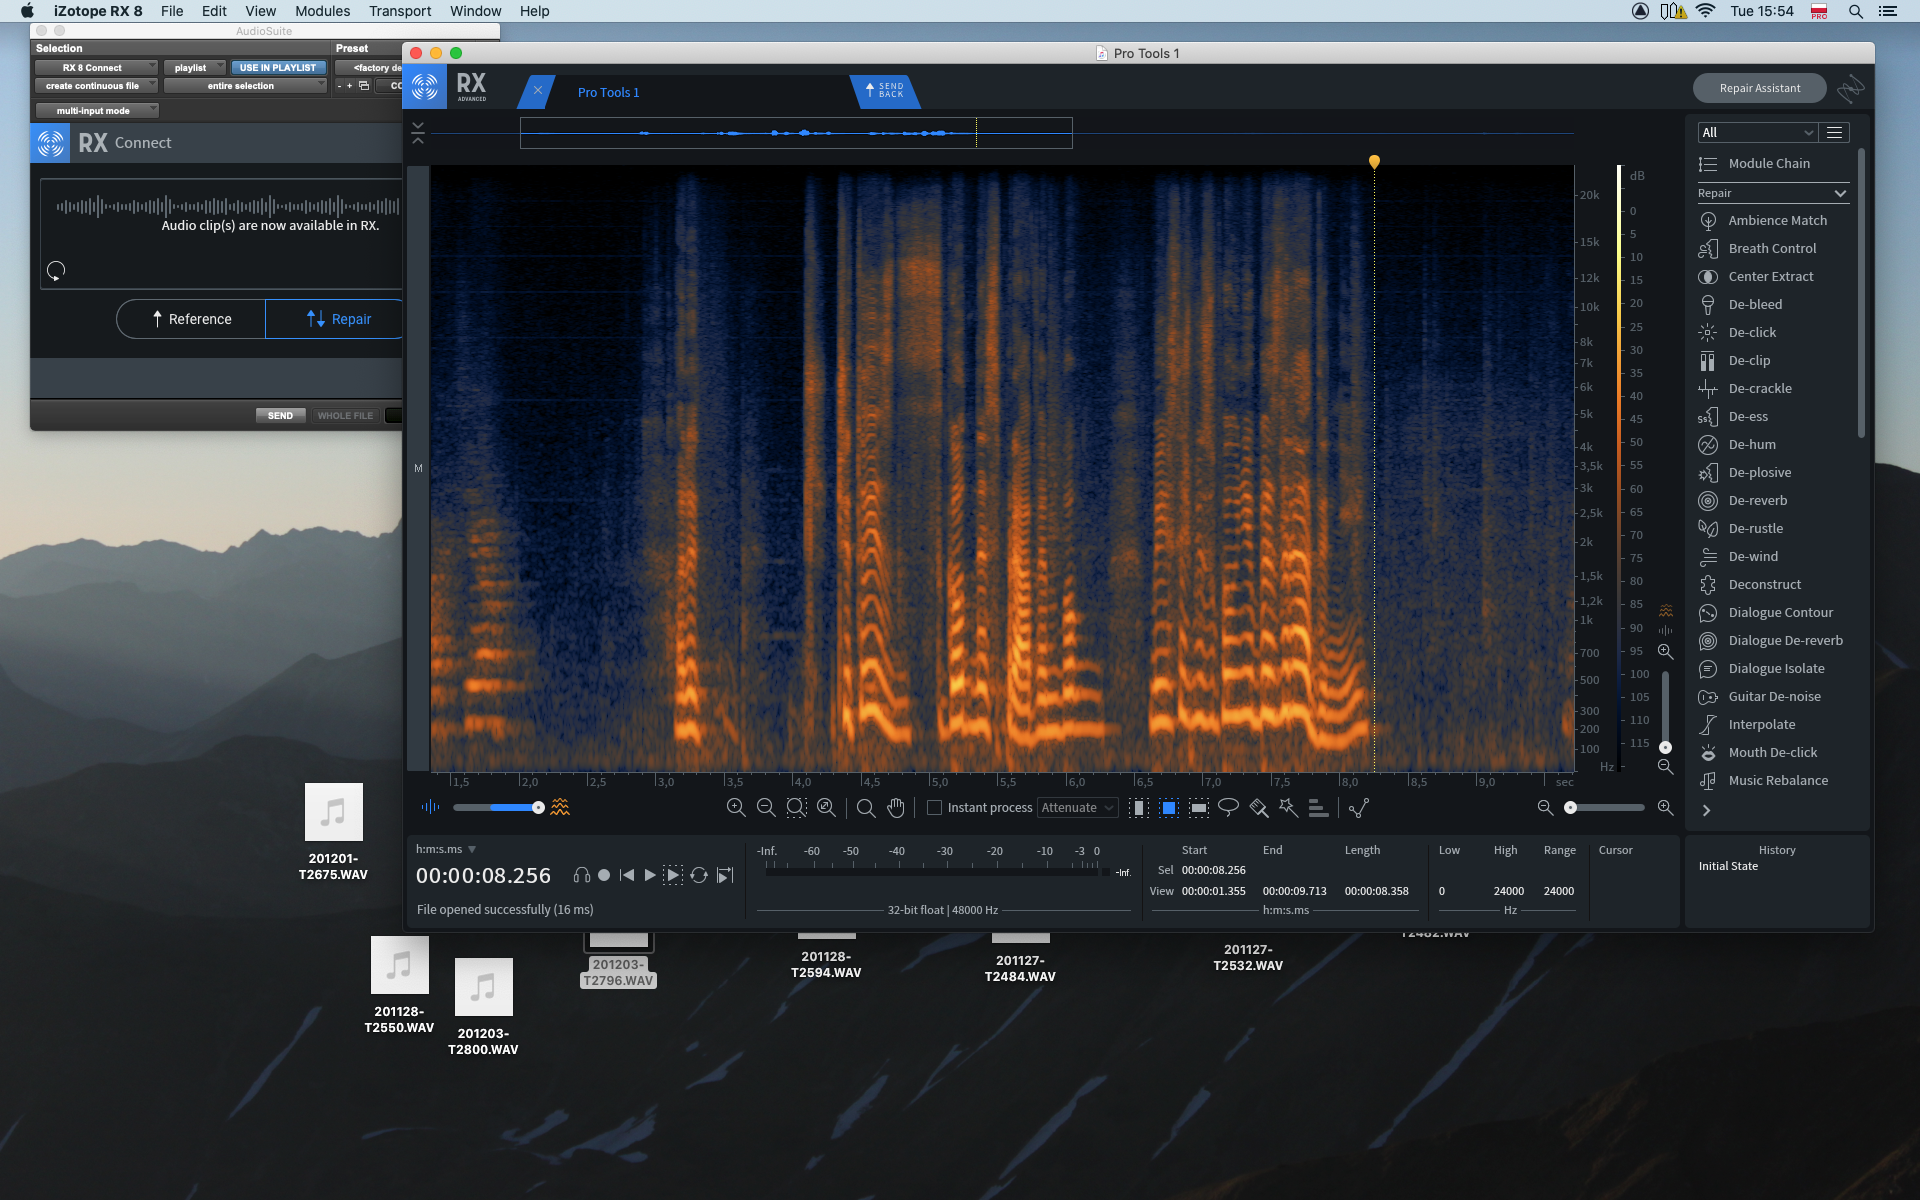Open the Breath Control module

(x=1771, y=248)
